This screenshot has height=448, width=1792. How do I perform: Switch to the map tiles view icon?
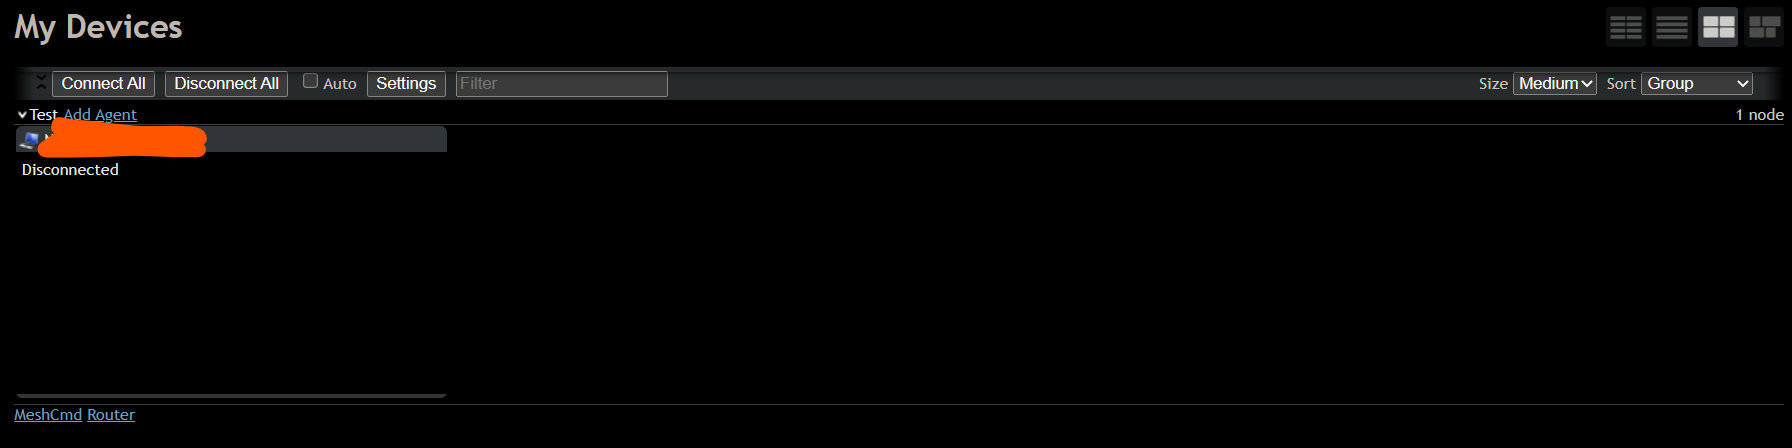coord(1764,27)
